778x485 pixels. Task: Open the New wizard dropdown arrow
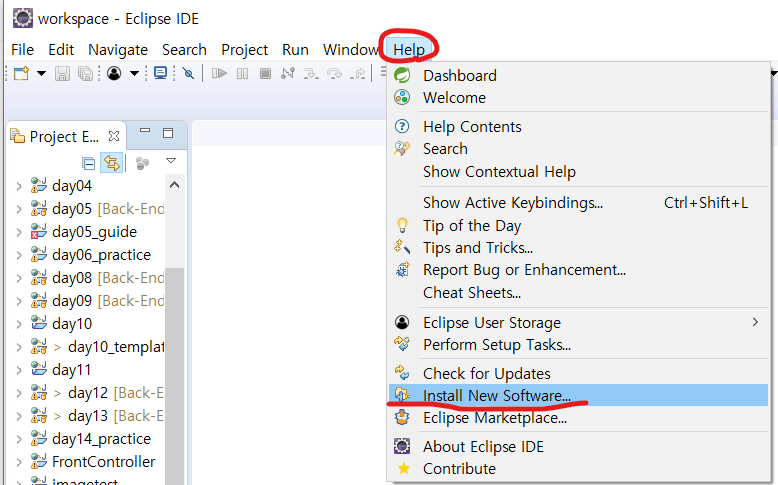(42, 74)
